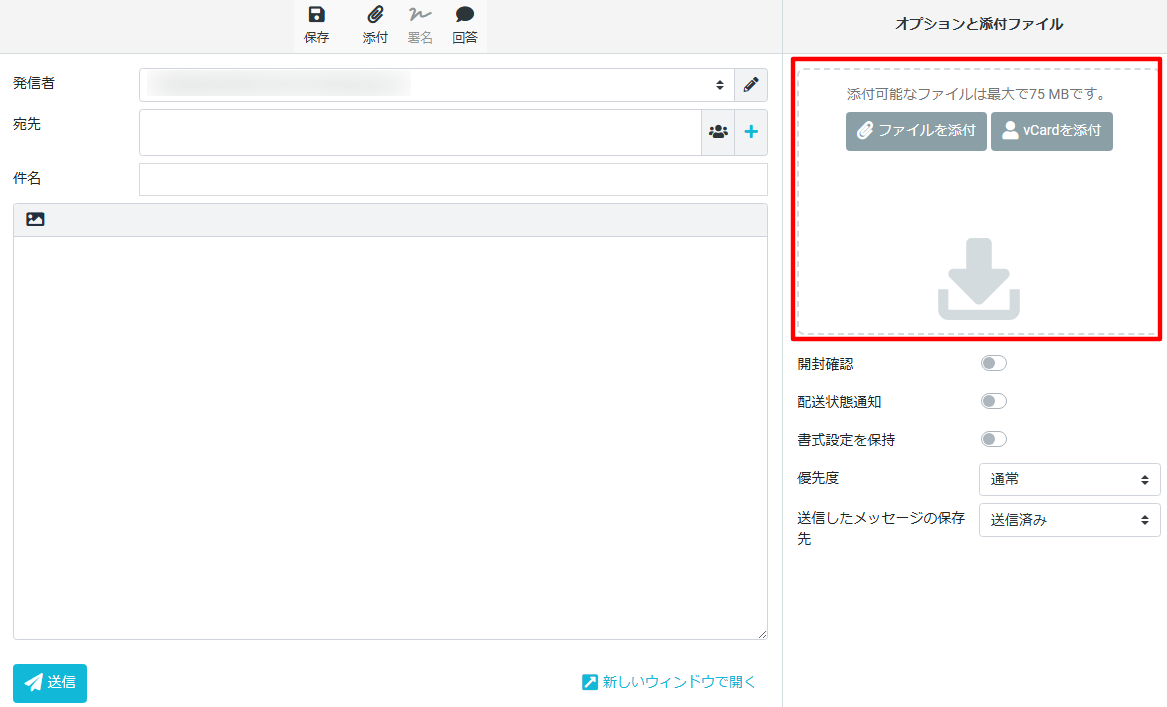Click the 件名 field label
The width and height of the screenshot is (1167, 707).
tap(27, 178)
